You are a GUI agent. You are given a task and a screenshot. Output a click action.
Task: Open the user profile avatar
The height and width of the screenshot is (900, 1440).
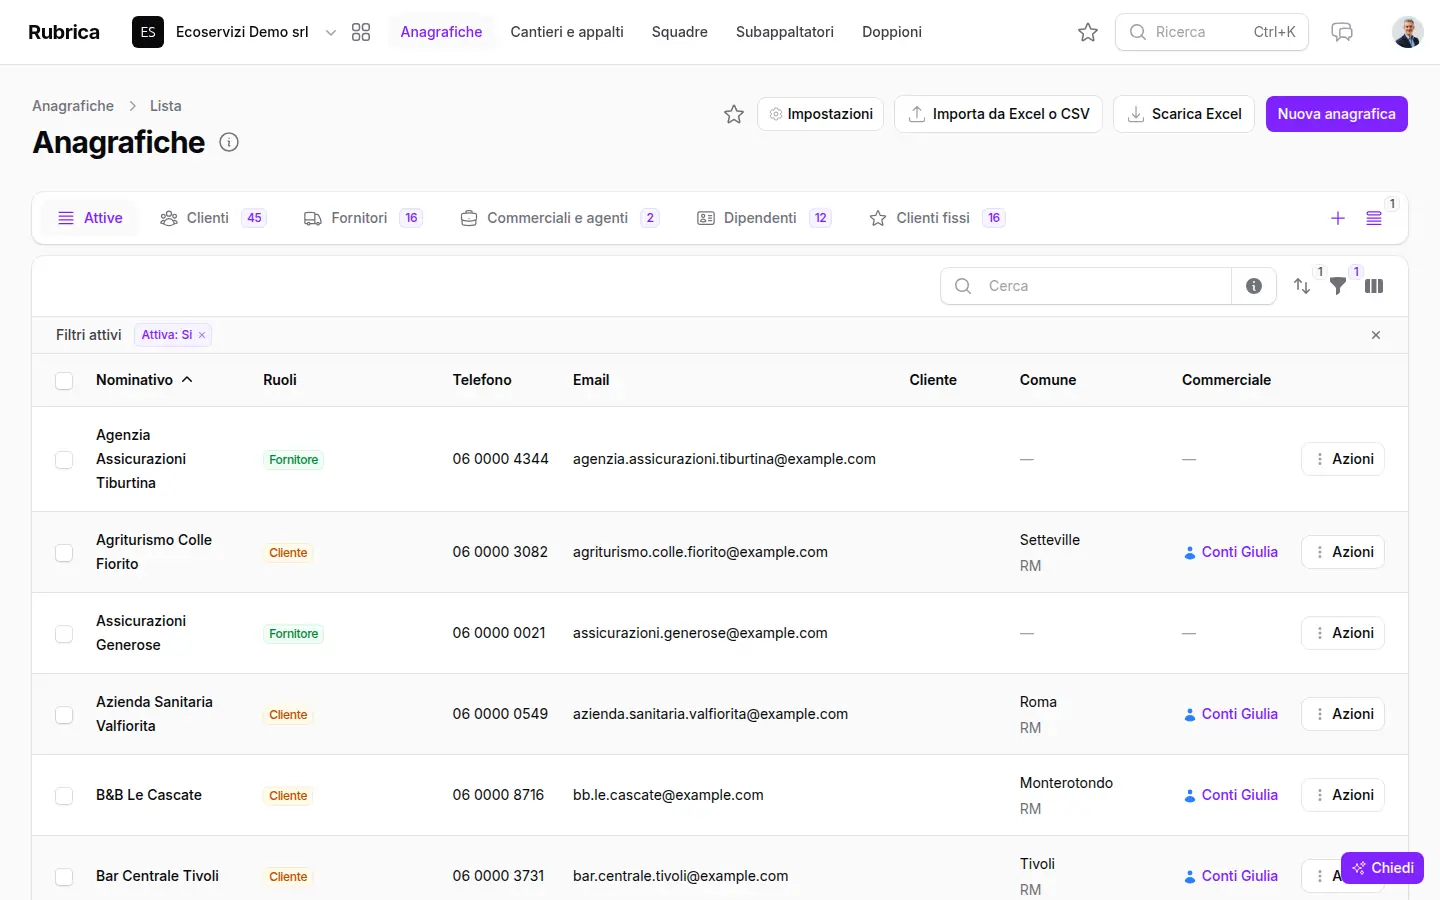pyautogui.click(x=1408, y=32)
